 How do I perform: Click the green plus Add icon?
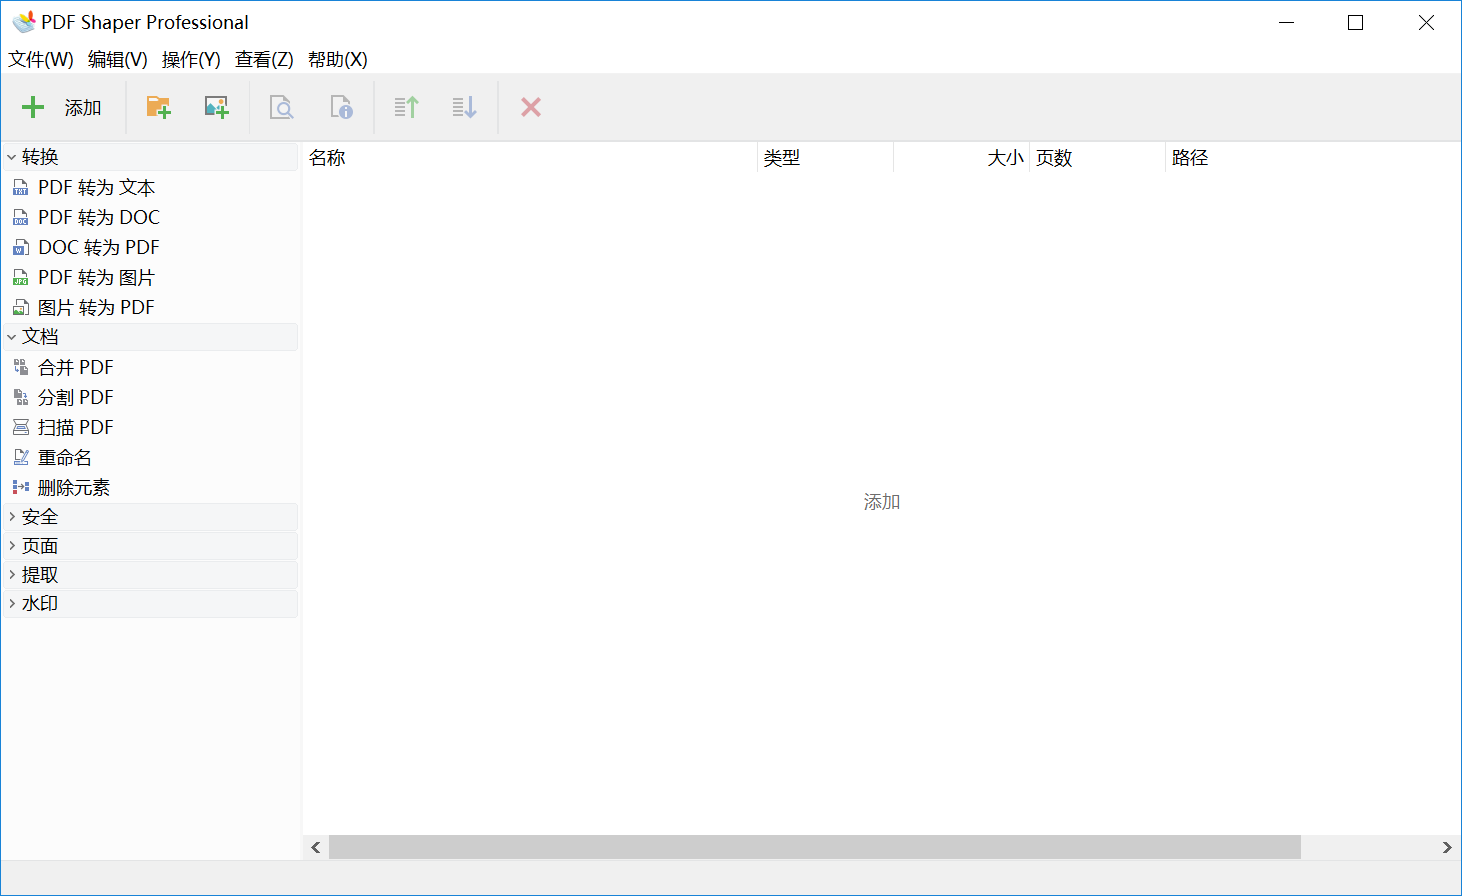coord(33,107)
